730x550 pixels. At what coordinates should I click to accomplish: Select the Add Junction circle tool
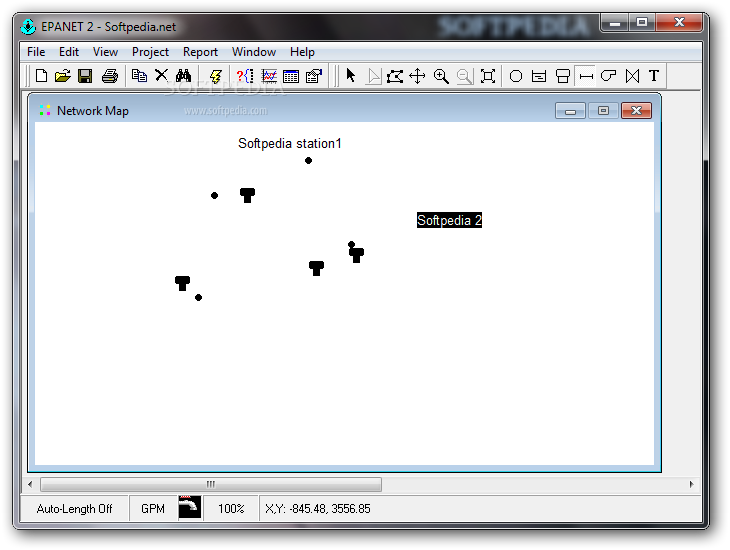[516, 75]
